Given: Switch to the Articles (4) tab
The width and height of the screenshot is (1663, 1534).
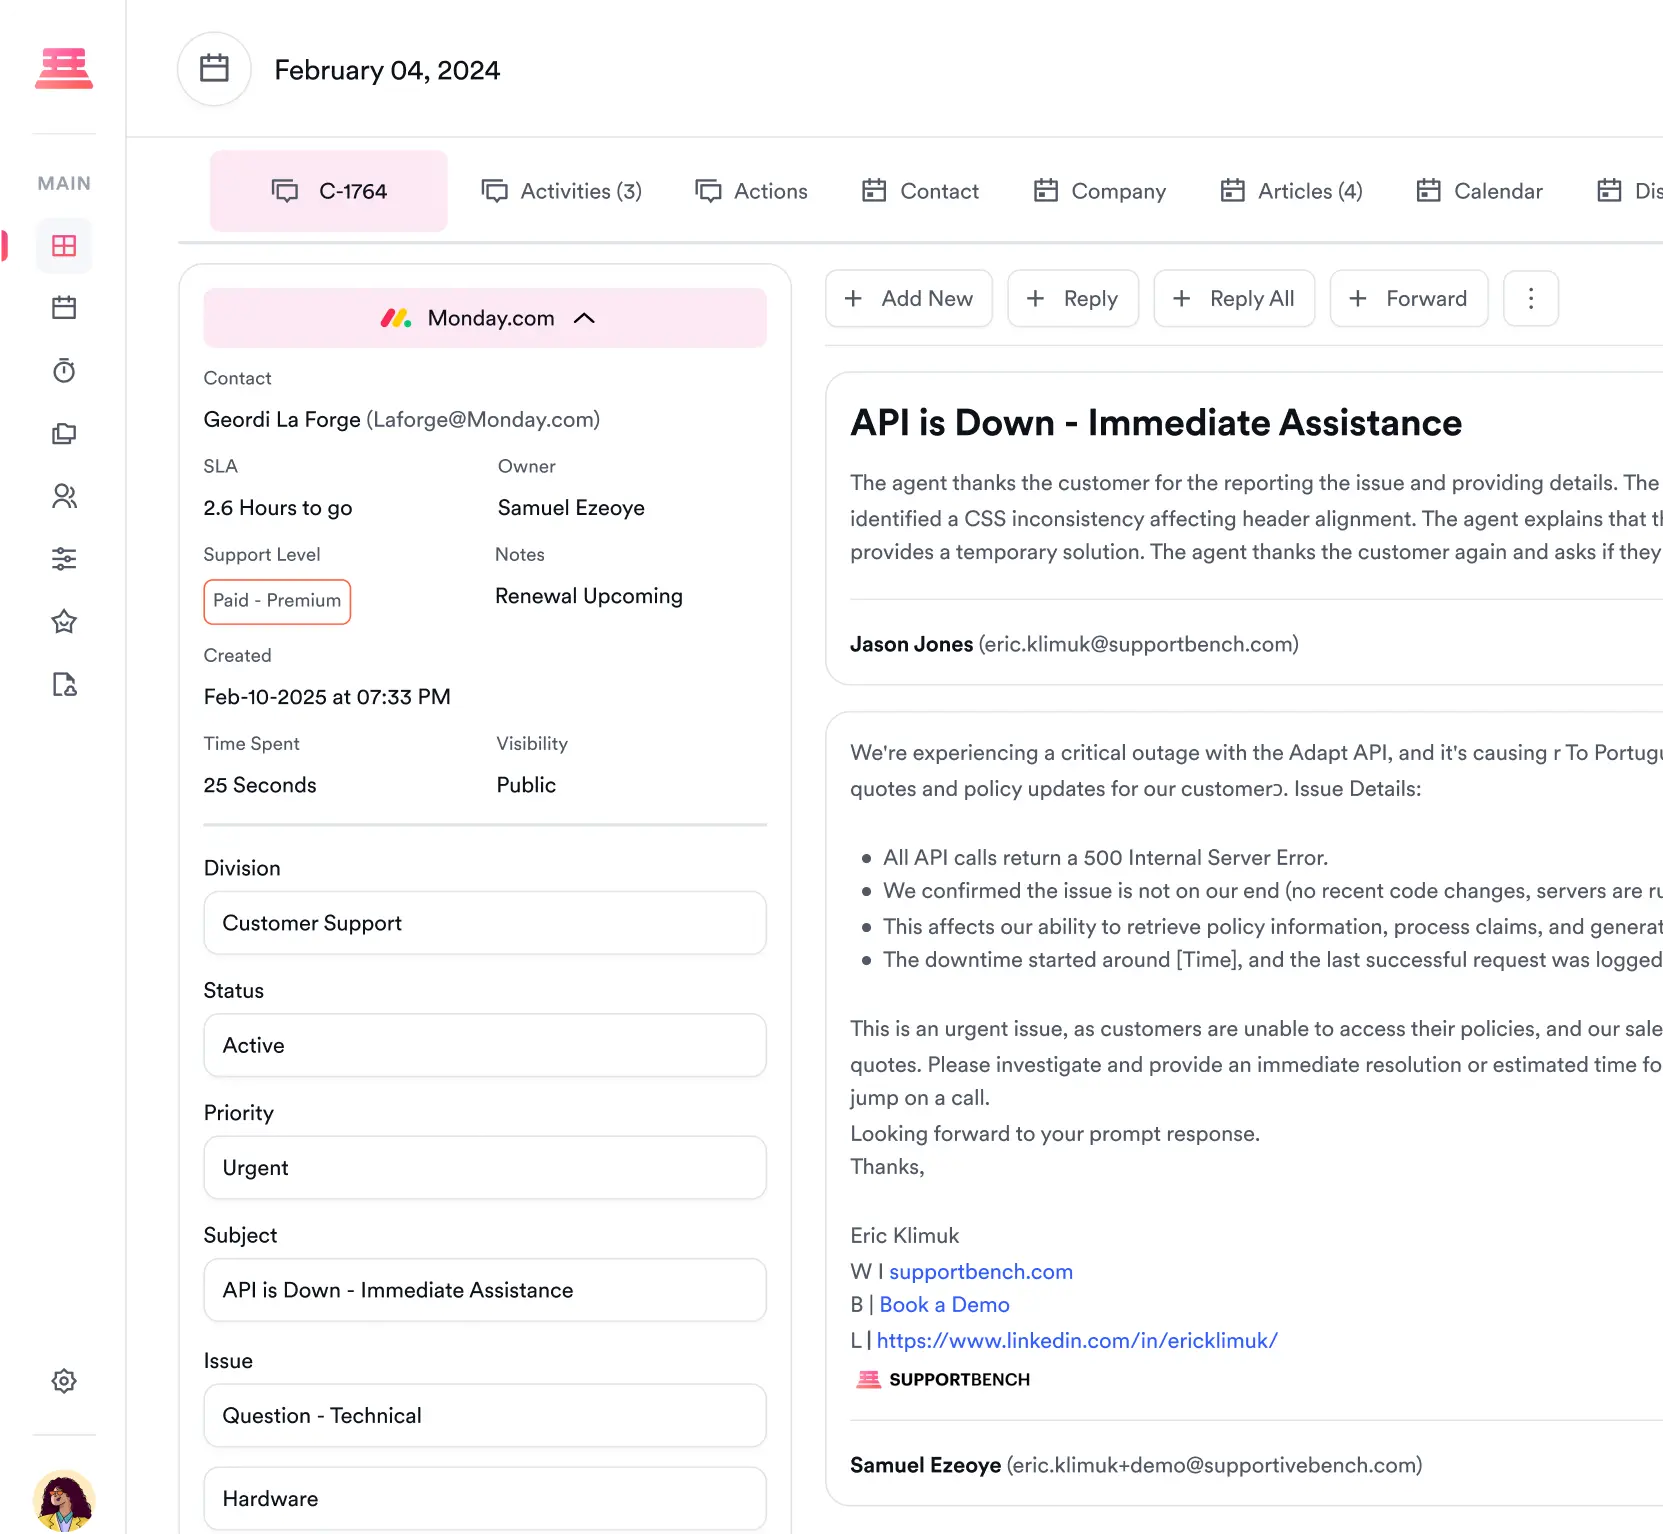Looking at the screenshot, I should coord(1291,191).
